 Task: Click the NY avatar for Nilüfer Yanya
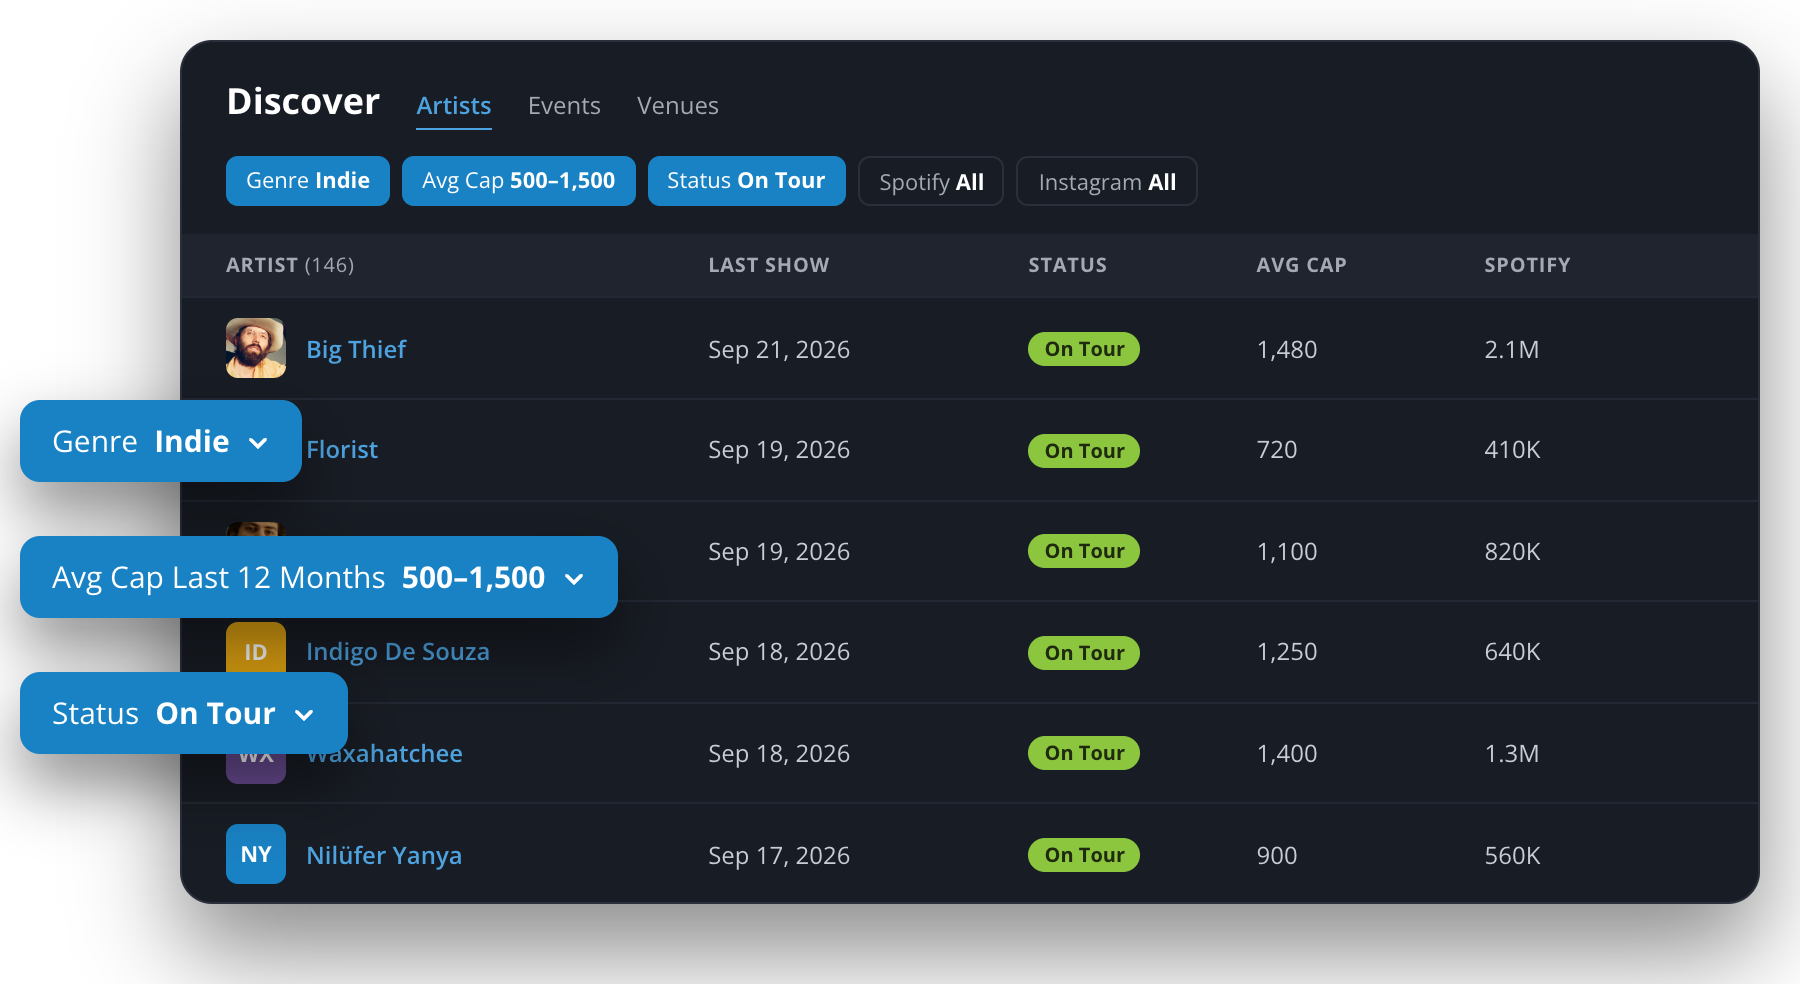pos(256,854)
